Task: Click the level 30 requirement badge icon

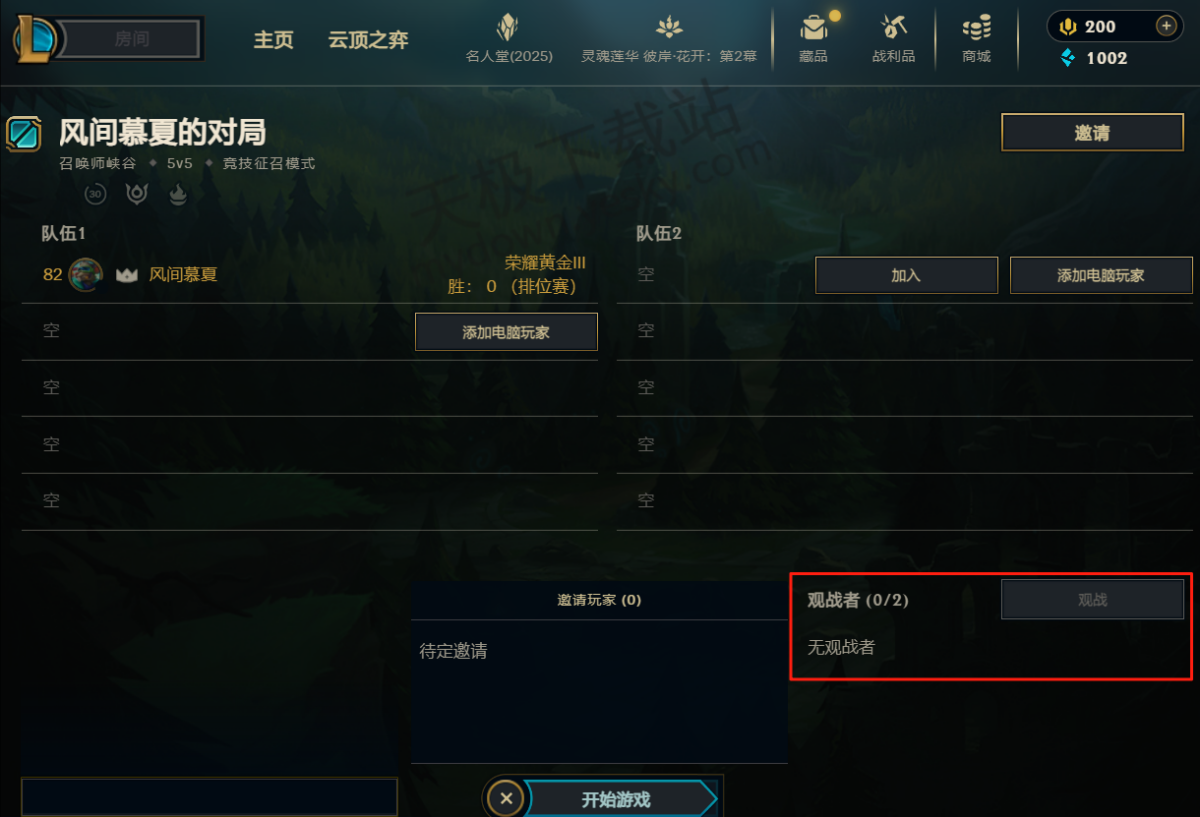Action: 95,194
